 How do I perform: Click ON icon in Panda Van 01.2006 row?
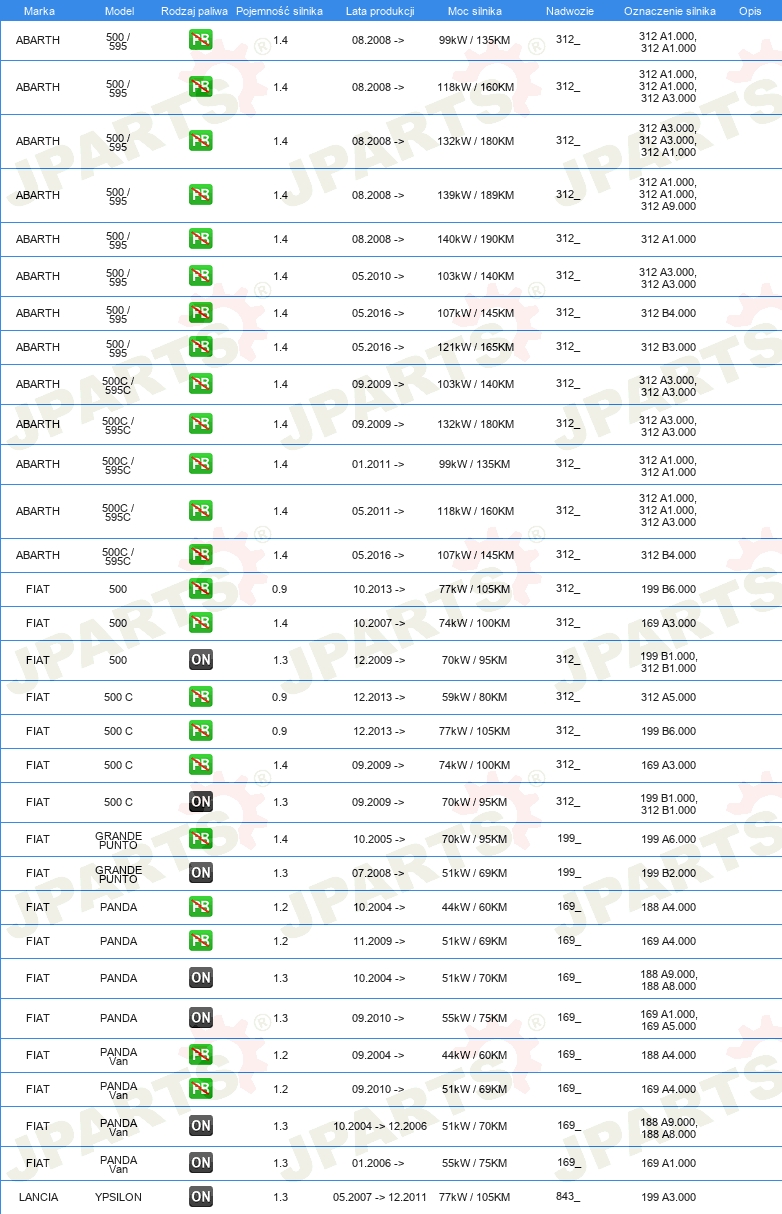(x=201, y=1163)
